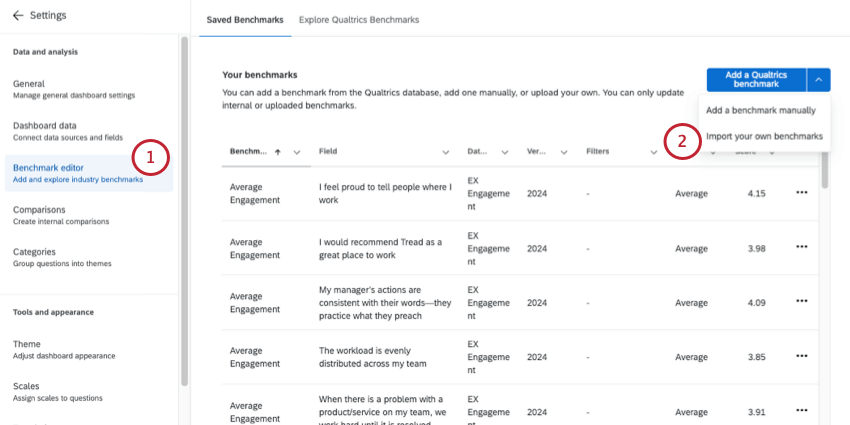
Task: Switch to the Explore Qualtrics Benchmarks tab
Action: click(x=359, y=20)
